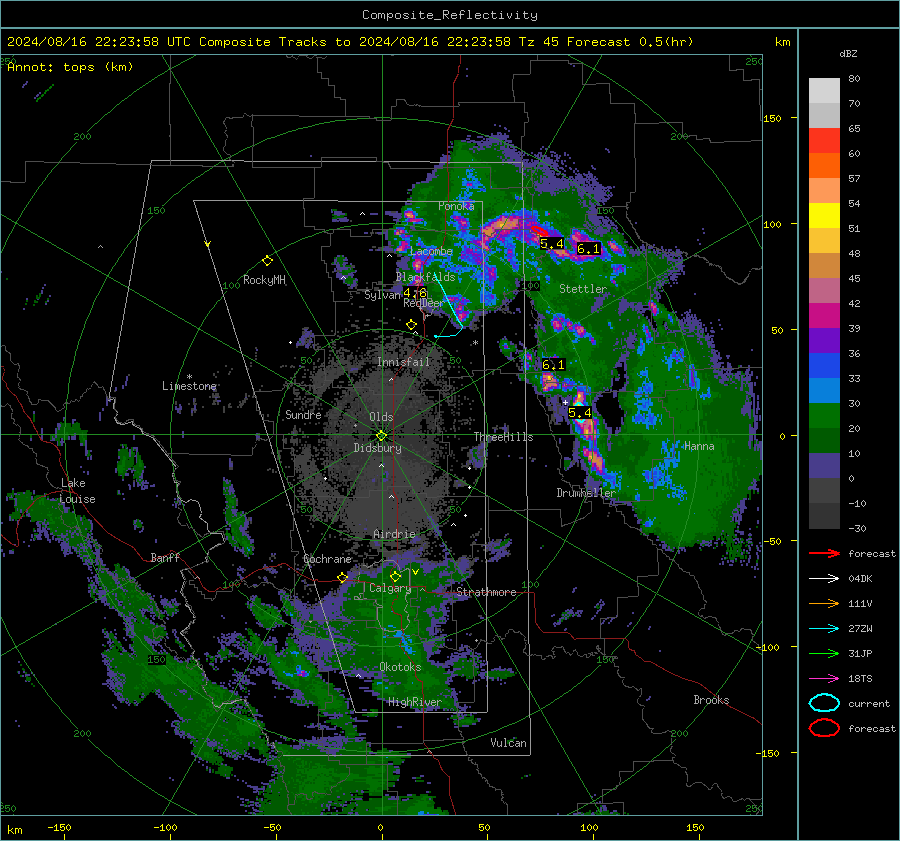
Task: Click the dBZ legend heading
Action: pos(848,53)
